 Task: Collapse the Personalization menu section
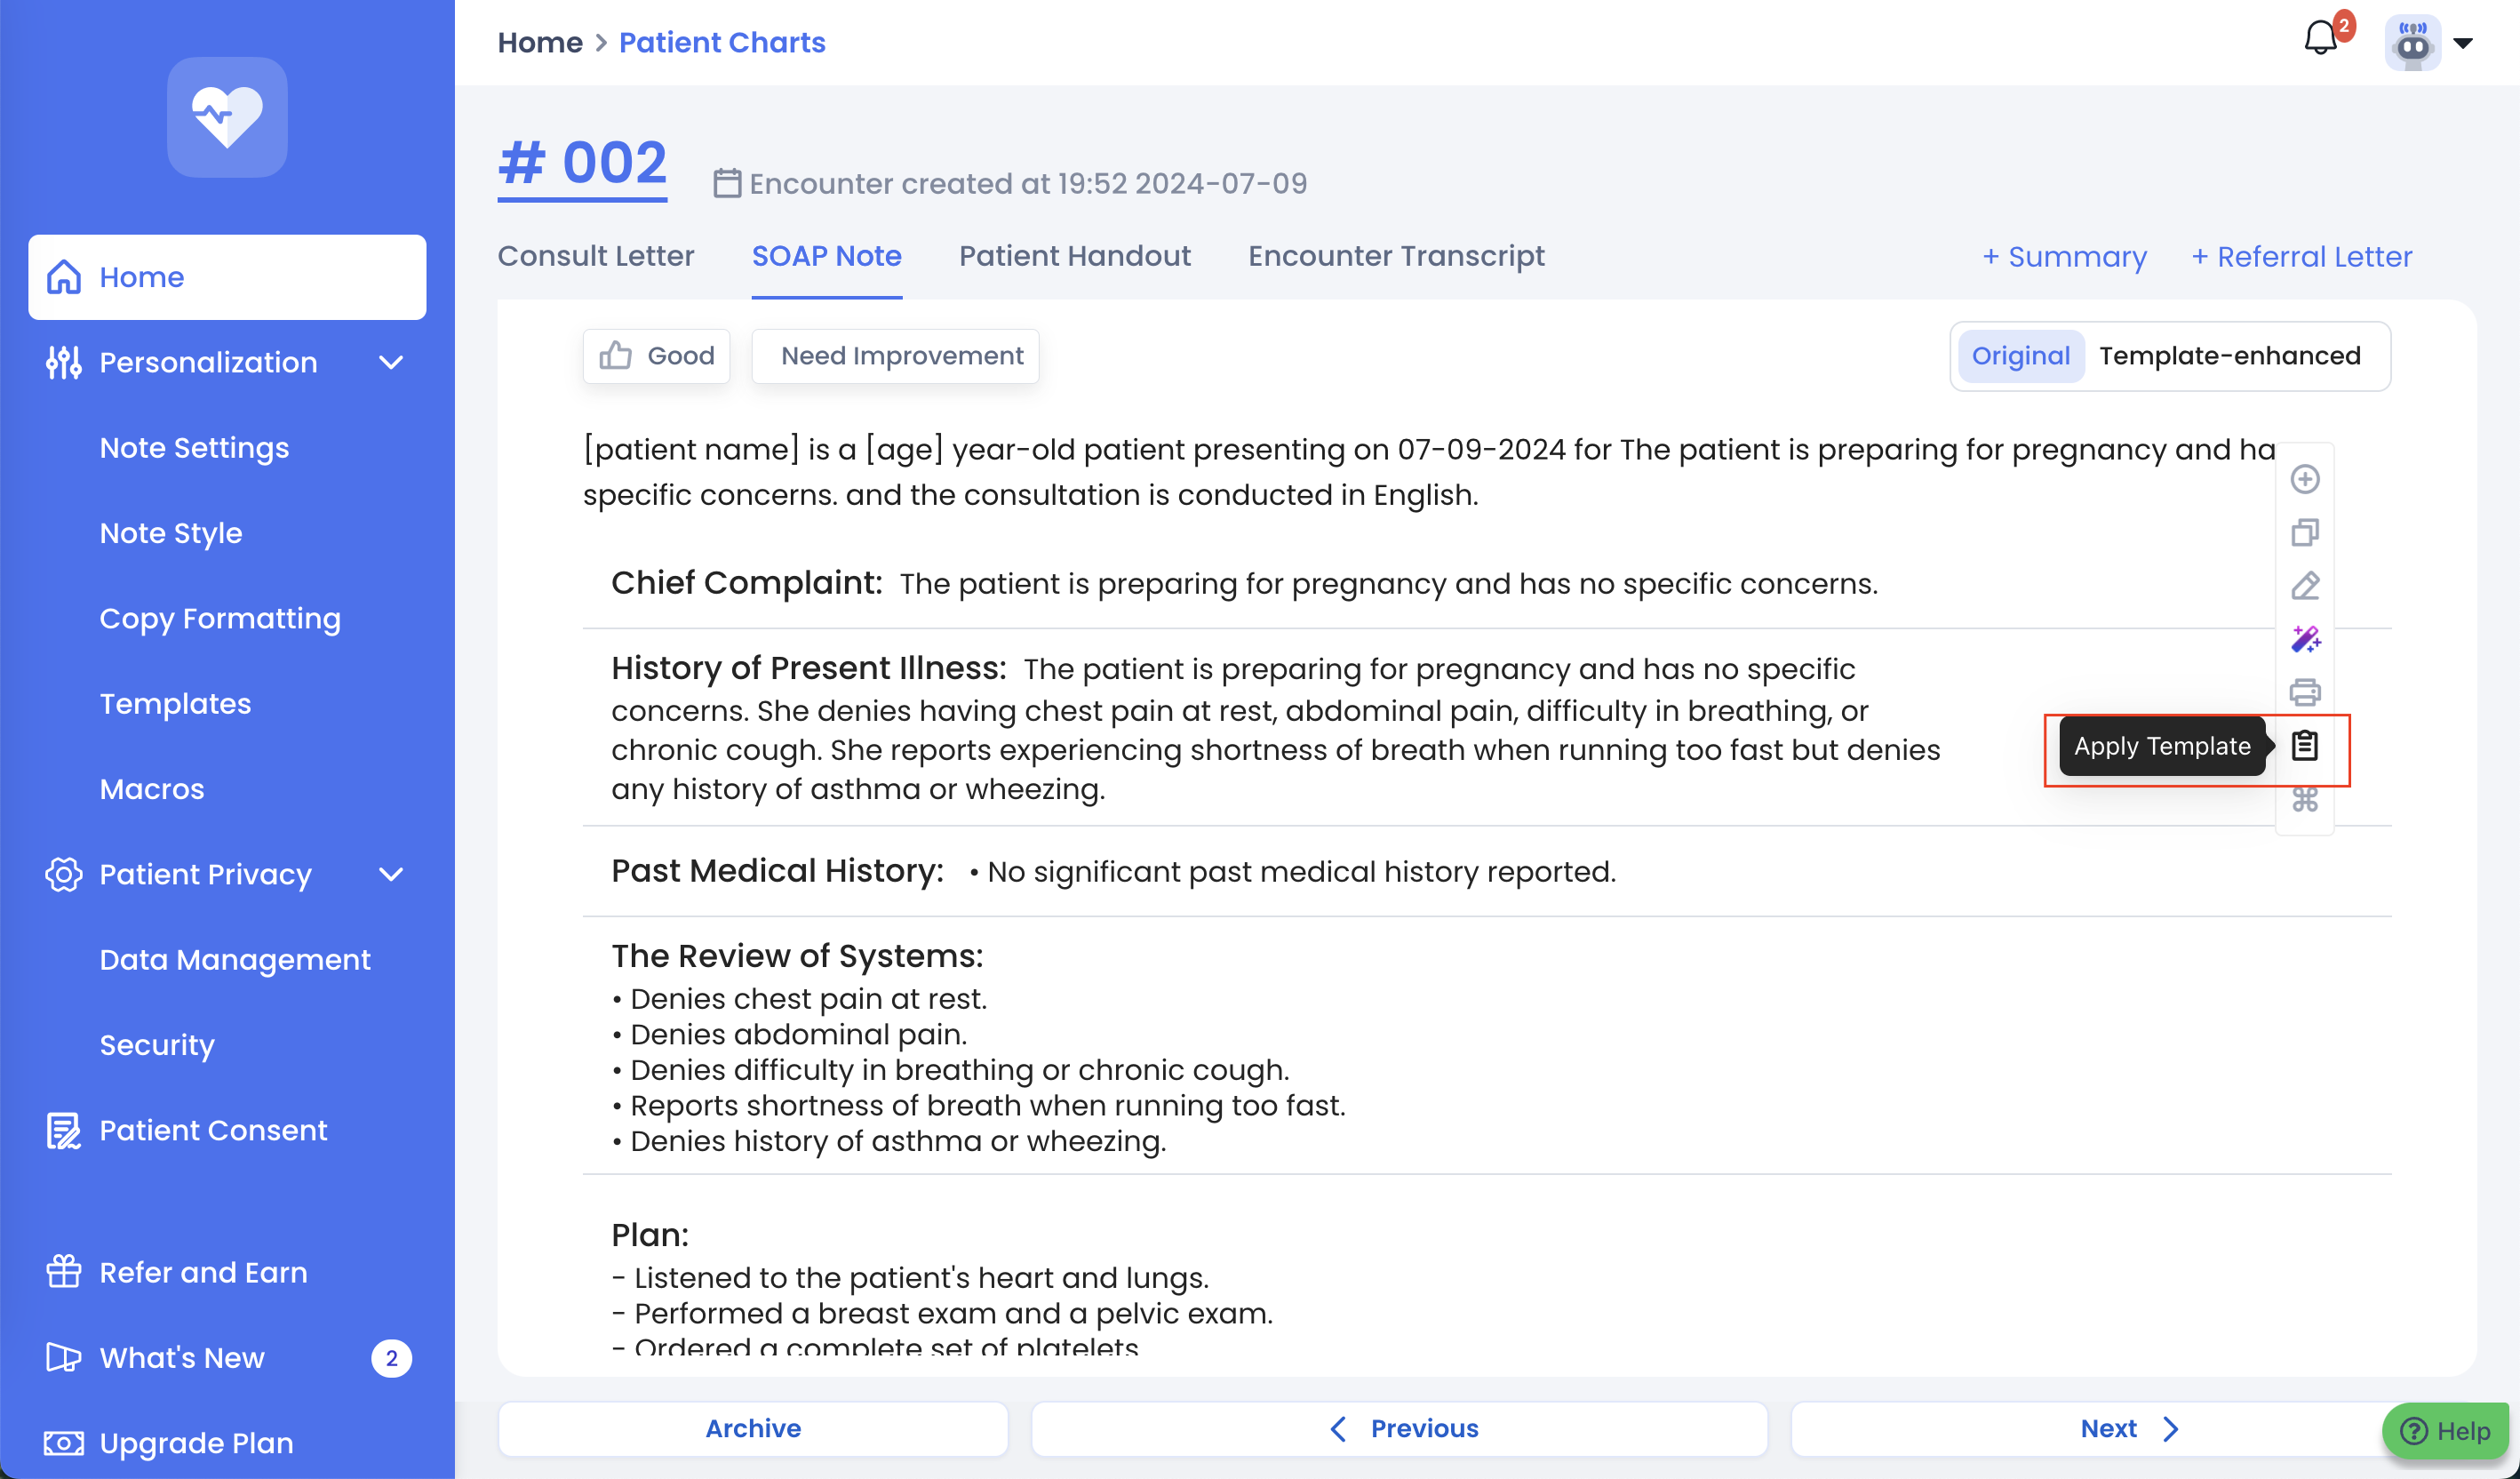[391, 362]
